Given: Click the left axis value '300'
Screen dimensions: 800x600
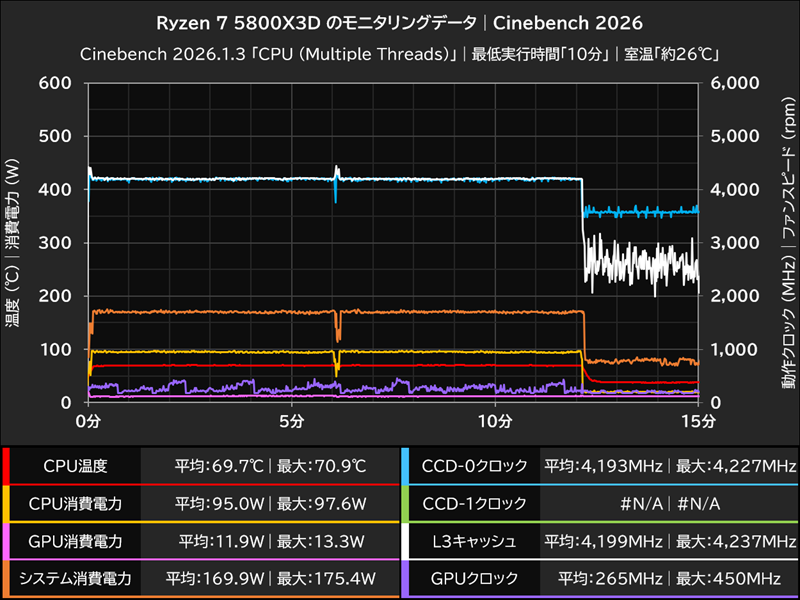Looking at the screenshot, I should 55,243.
